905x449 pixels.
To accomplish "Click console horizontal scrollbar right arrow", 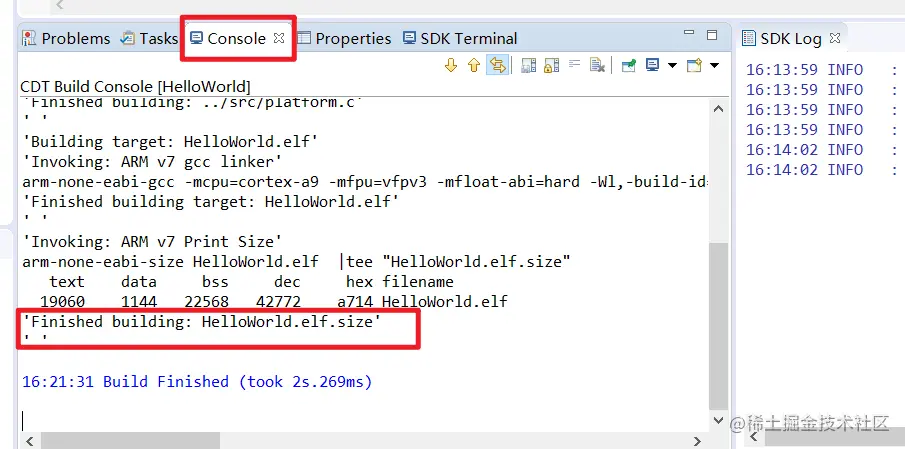I will click(697, 441).
